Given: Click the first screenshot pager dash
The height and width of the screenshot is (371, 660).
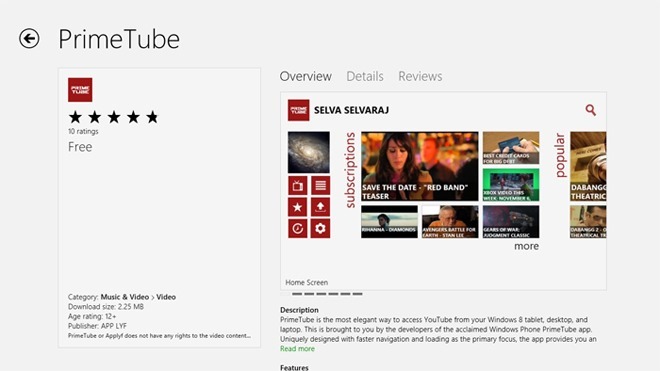Looking at the screenshot, I should click(x=297, y=294).
